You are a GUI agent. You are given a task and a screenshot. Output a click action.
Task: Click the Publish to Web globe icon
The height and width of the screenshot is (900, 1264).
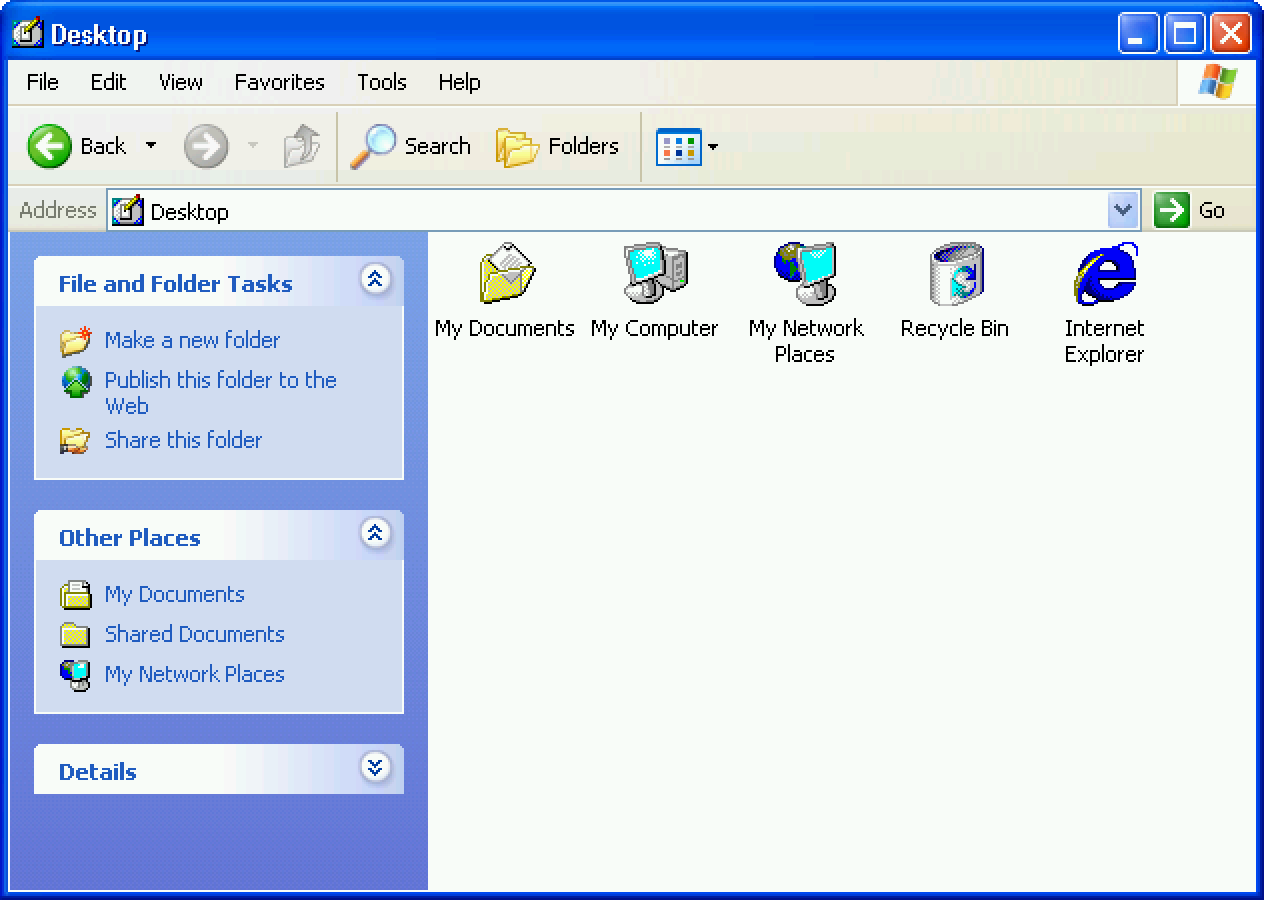[76, 382]
